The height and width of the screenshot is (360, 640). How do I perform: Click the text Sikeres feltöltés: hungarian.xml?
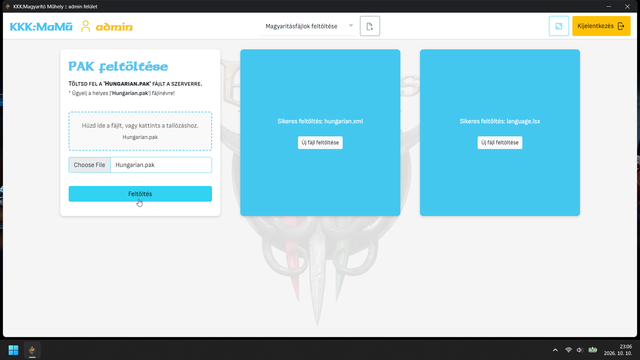[x=320, y=121]
